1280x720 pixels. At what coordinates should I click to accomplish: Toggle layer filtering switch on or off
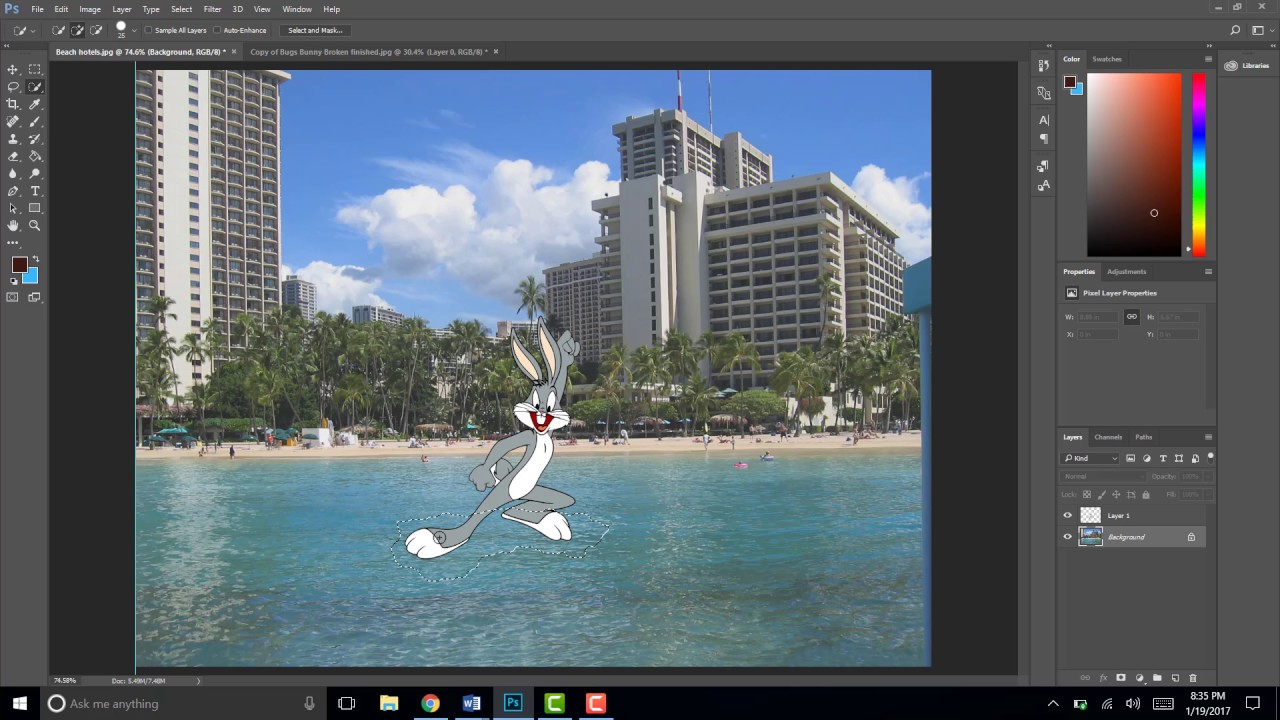(1210, 457)
